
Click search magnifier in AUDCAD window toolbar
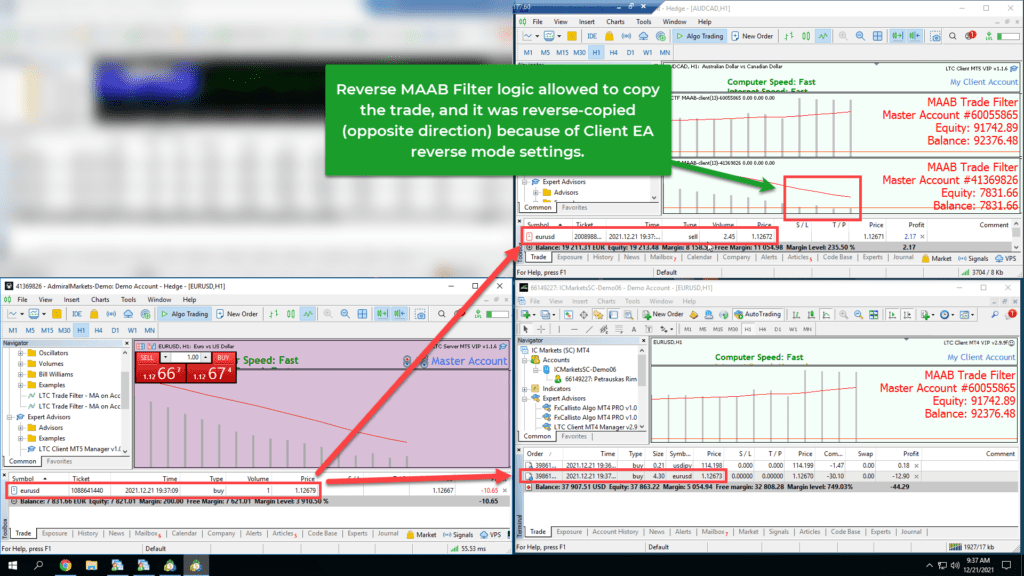click(x=953, y=37)
